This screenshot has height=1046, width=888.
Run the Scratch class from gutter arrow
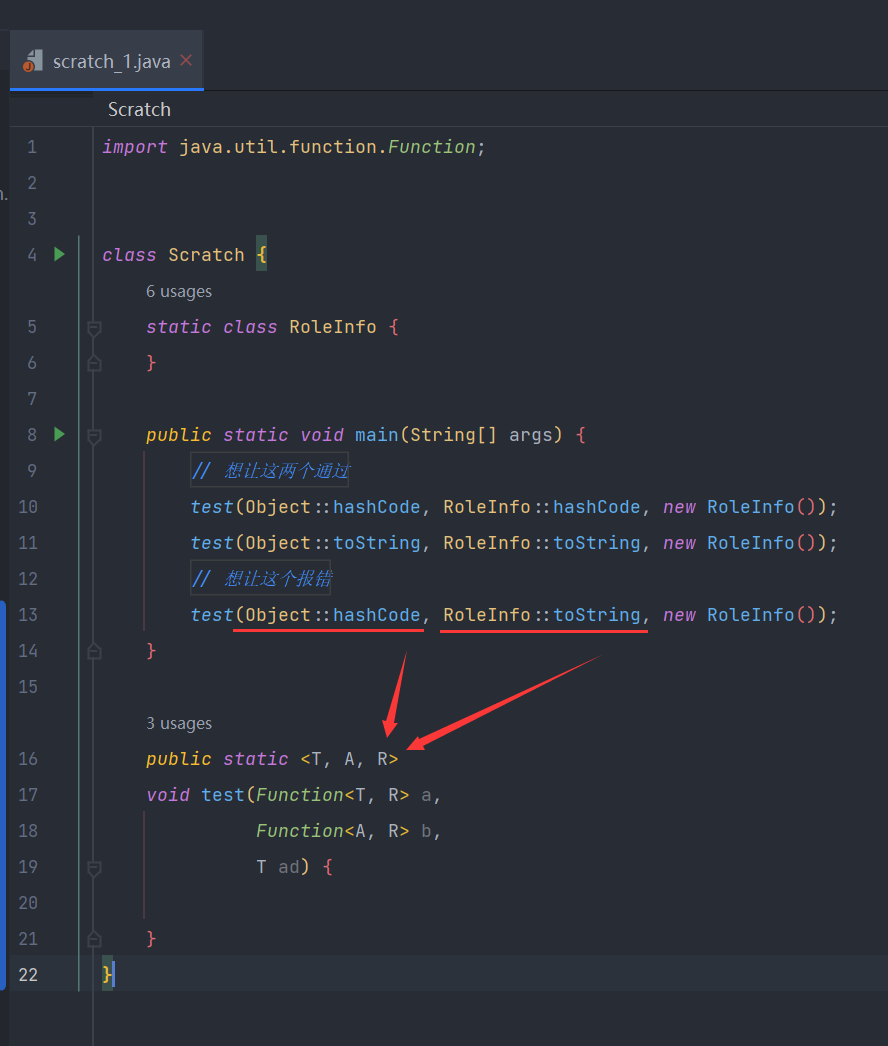[59, 254]
